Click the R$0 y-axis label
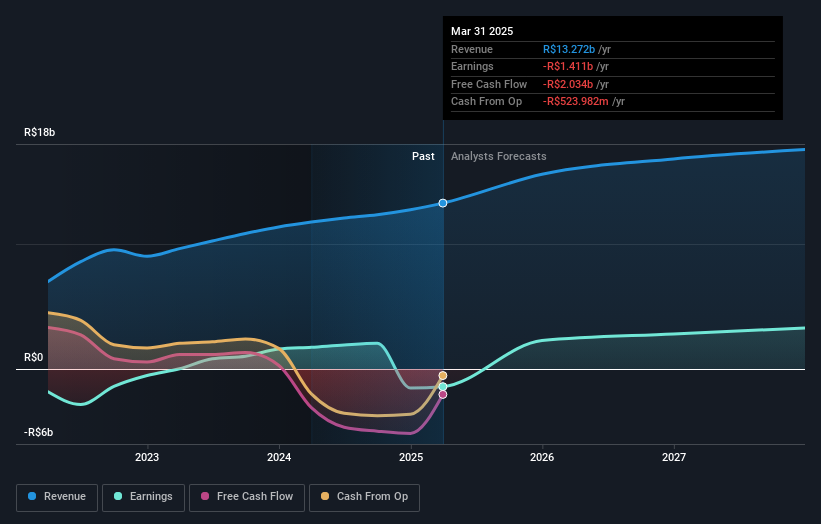The image size is (821, 524). point(34,358)
